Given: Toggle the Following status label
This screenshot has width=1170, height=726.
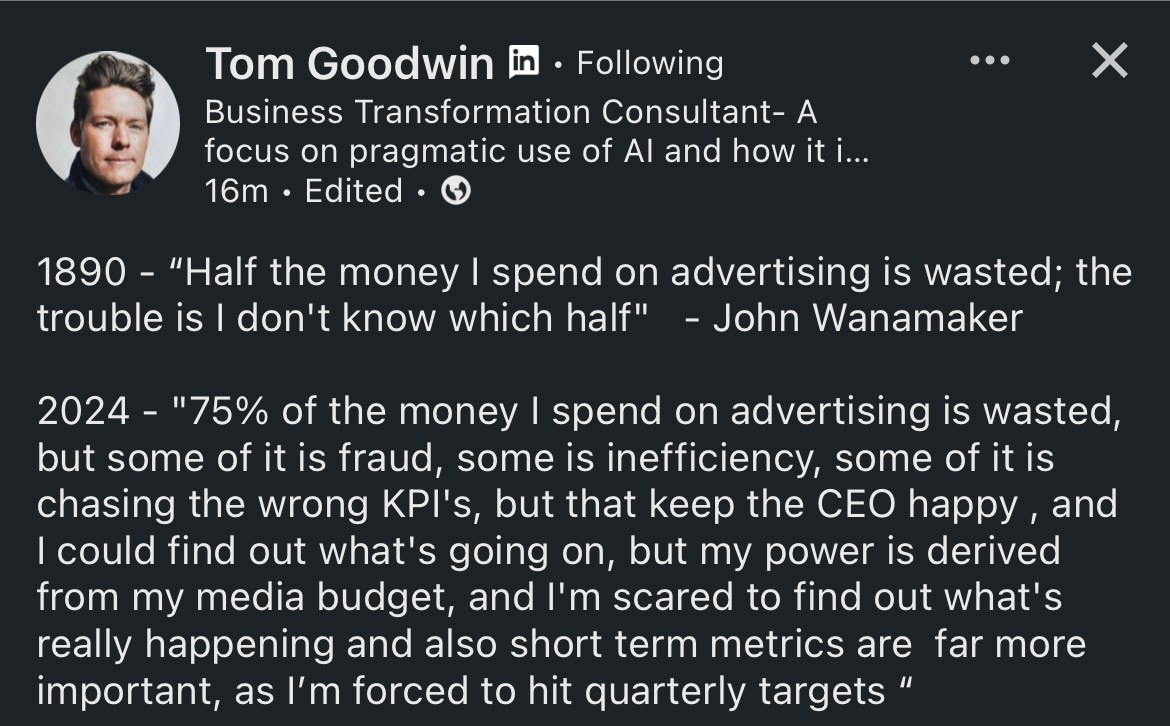Looking at the screenshot, I should click(650, 63).
